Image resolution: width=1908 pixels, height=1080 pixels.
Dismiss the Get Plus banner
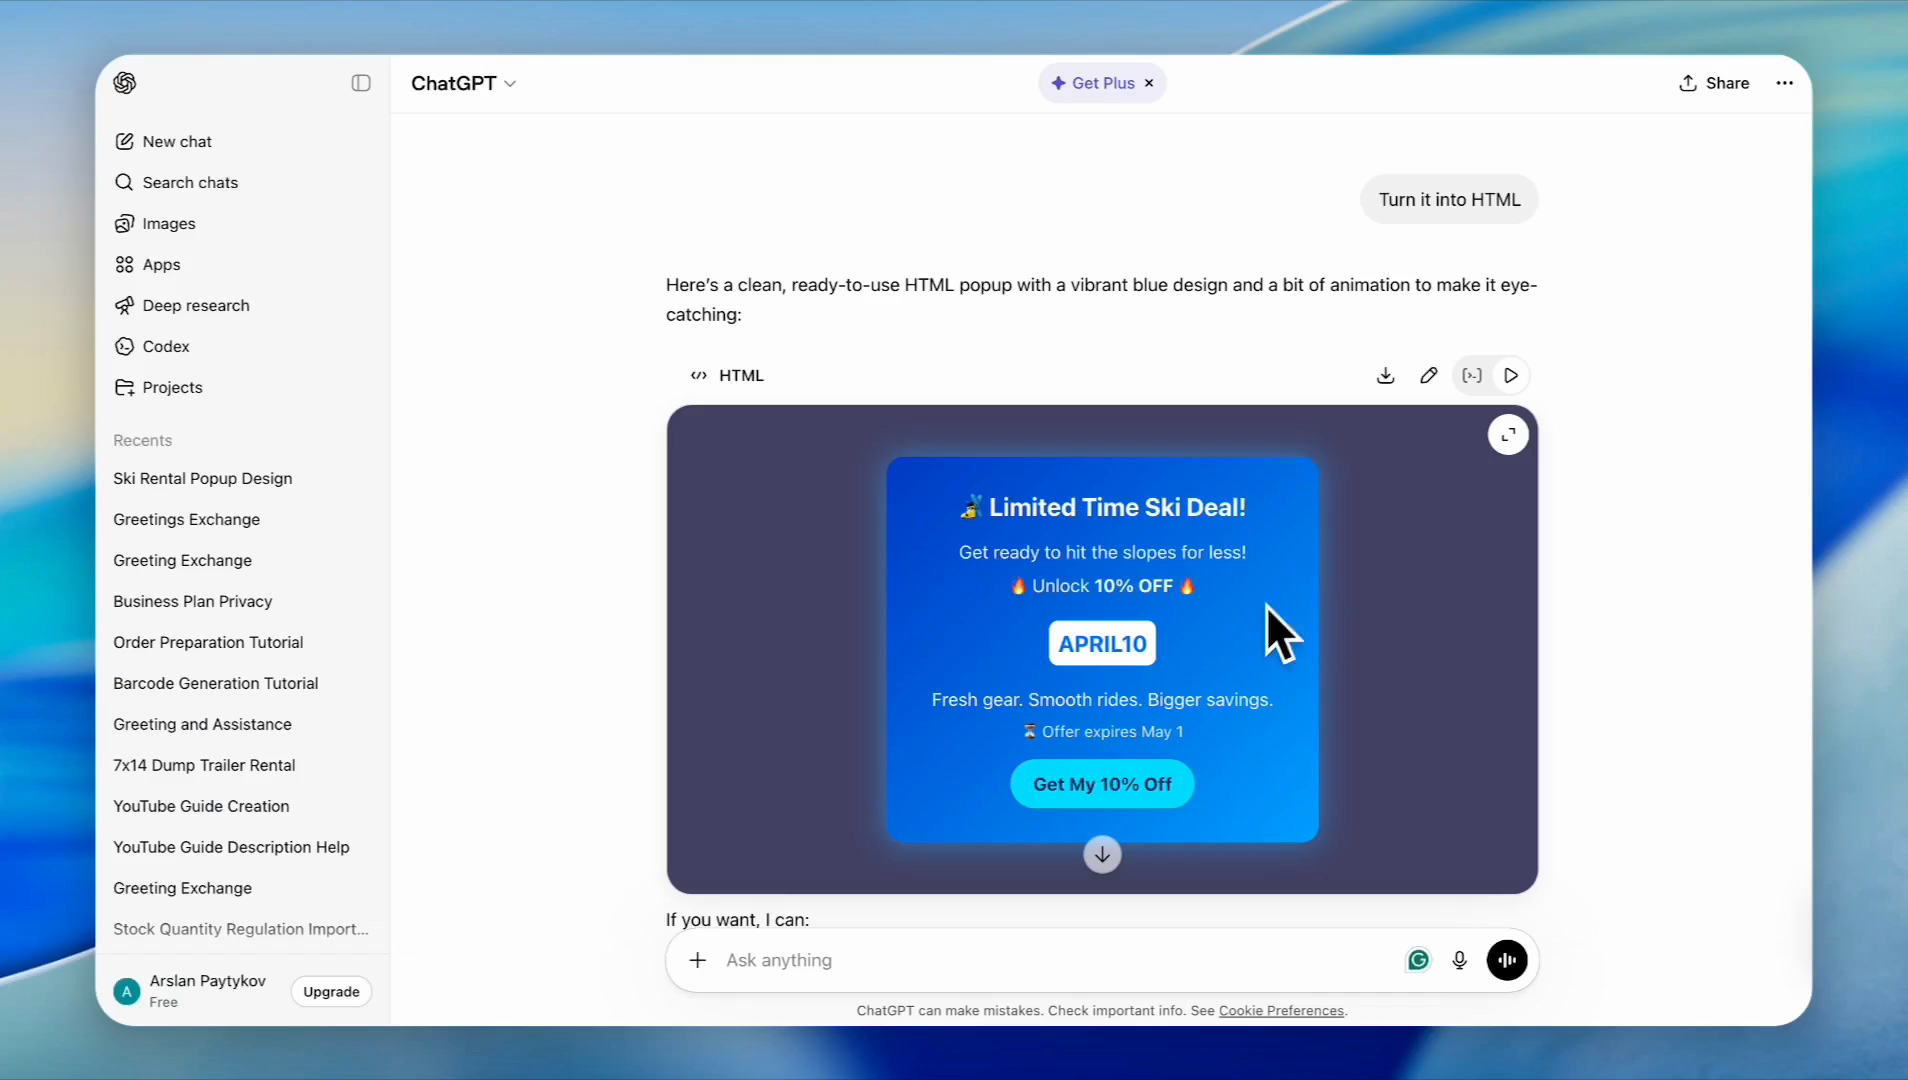[1149, 83]
